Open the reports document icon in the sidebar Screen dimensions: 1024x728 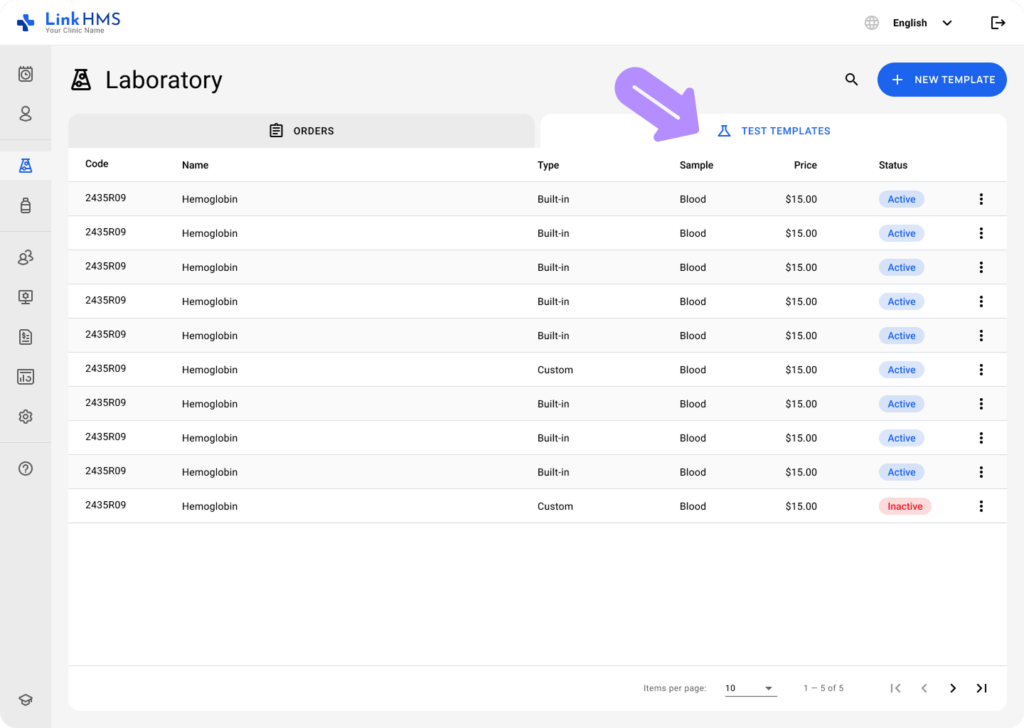pyautogui.click(x=25, y=336)
